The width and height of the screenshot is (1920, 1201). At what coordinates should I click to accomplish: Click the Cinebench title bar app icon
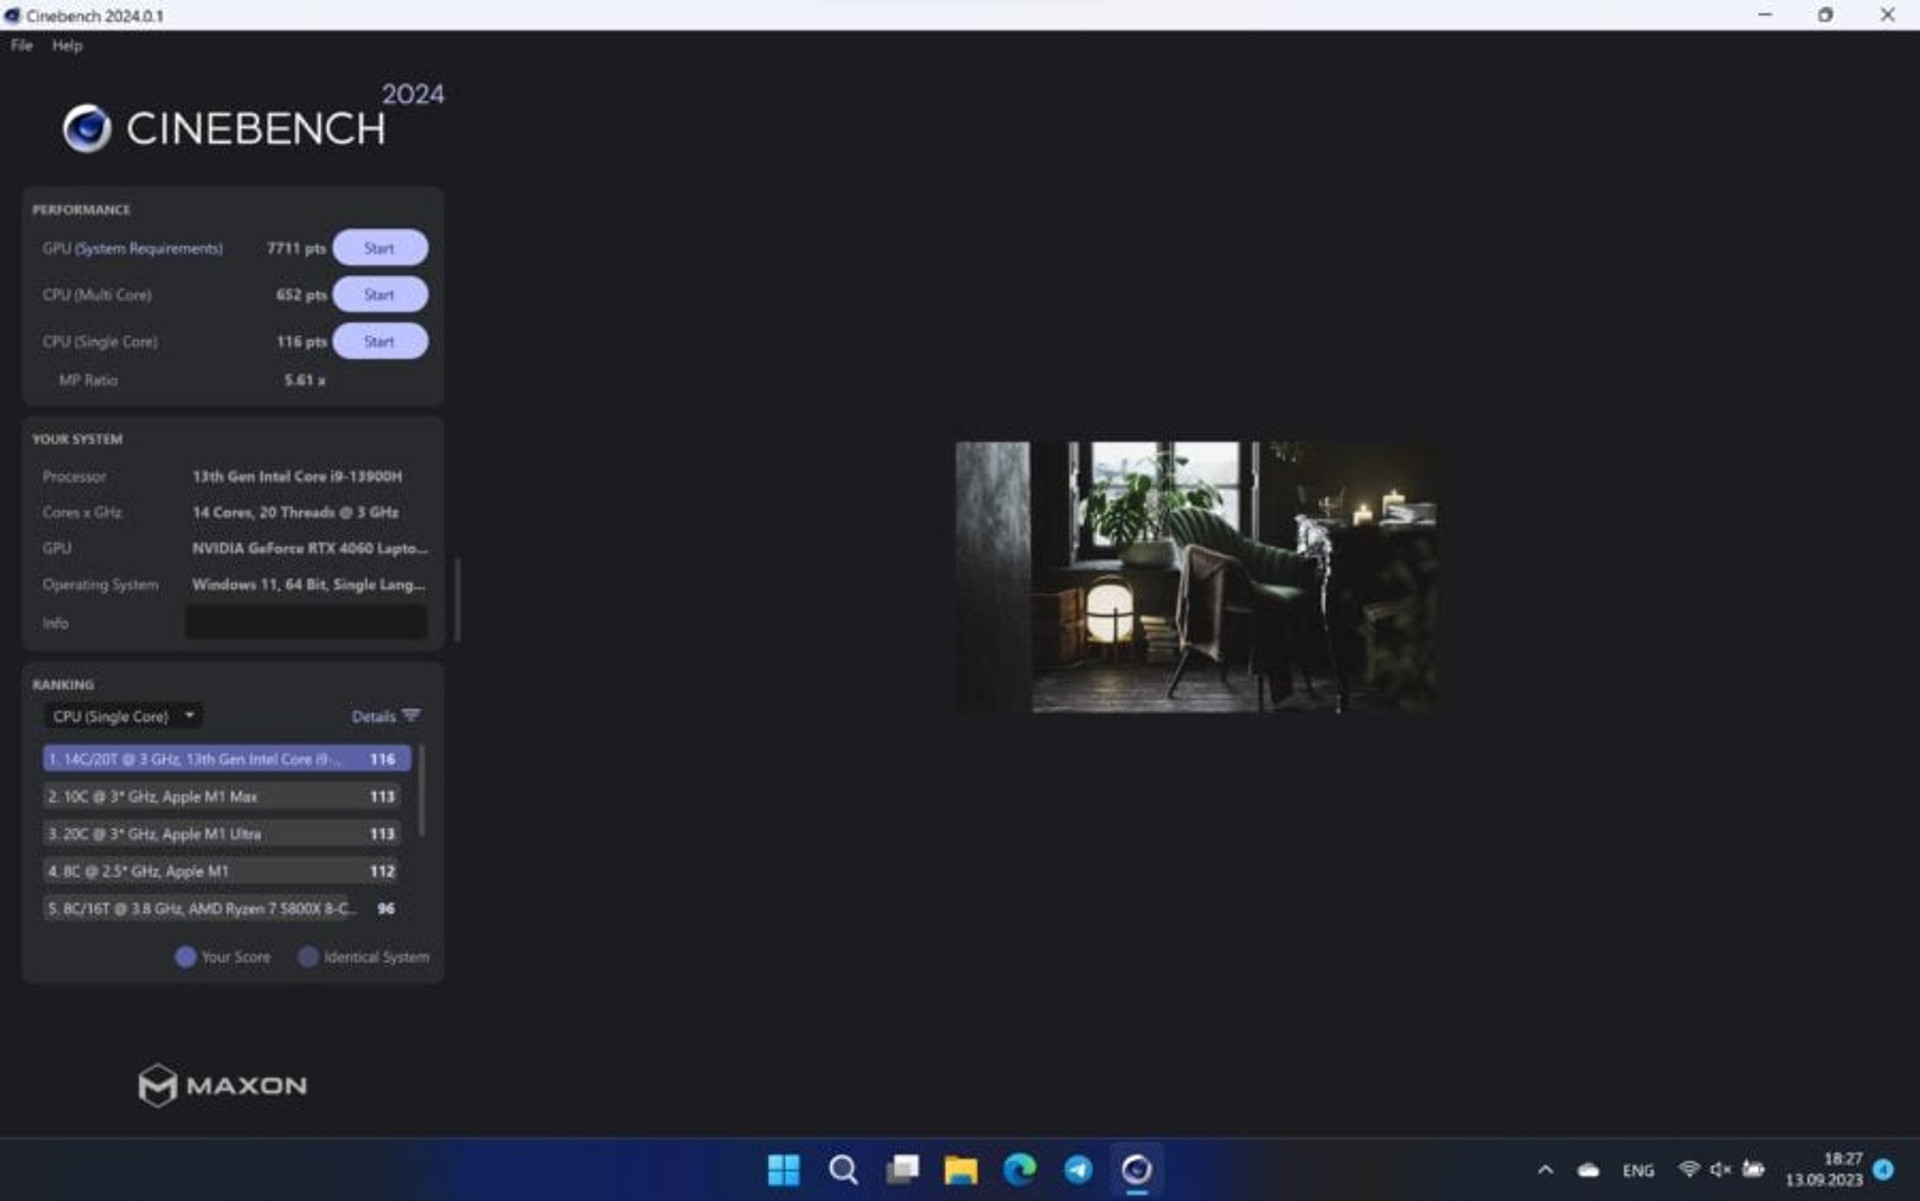[12, 15]
